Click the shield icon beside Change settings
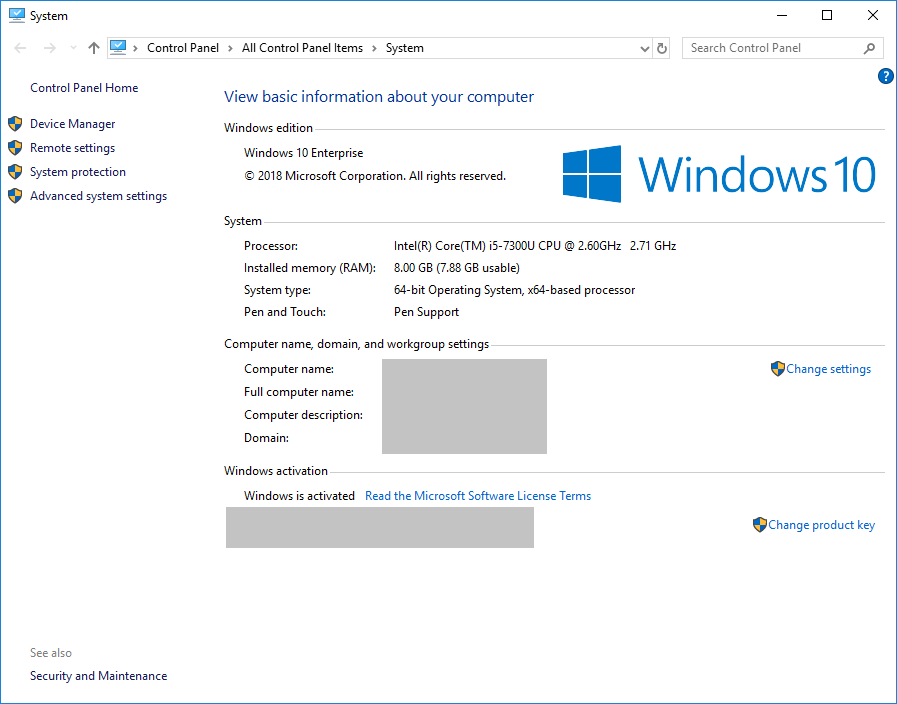This screenshot has height=704, width=897. [777, 369]
